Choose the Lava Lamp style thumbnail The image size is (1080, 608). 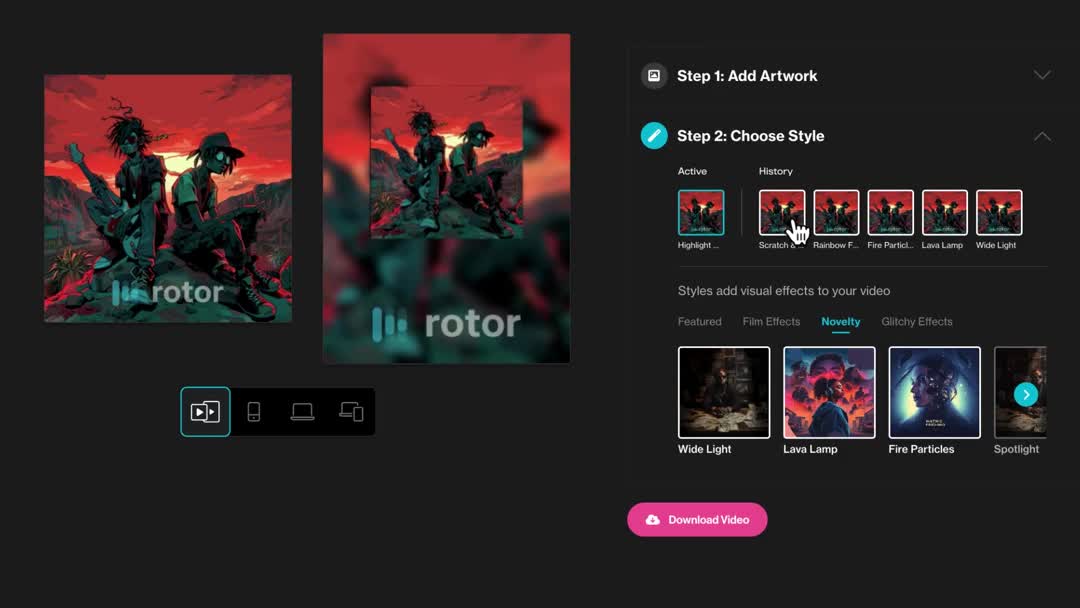829,392
